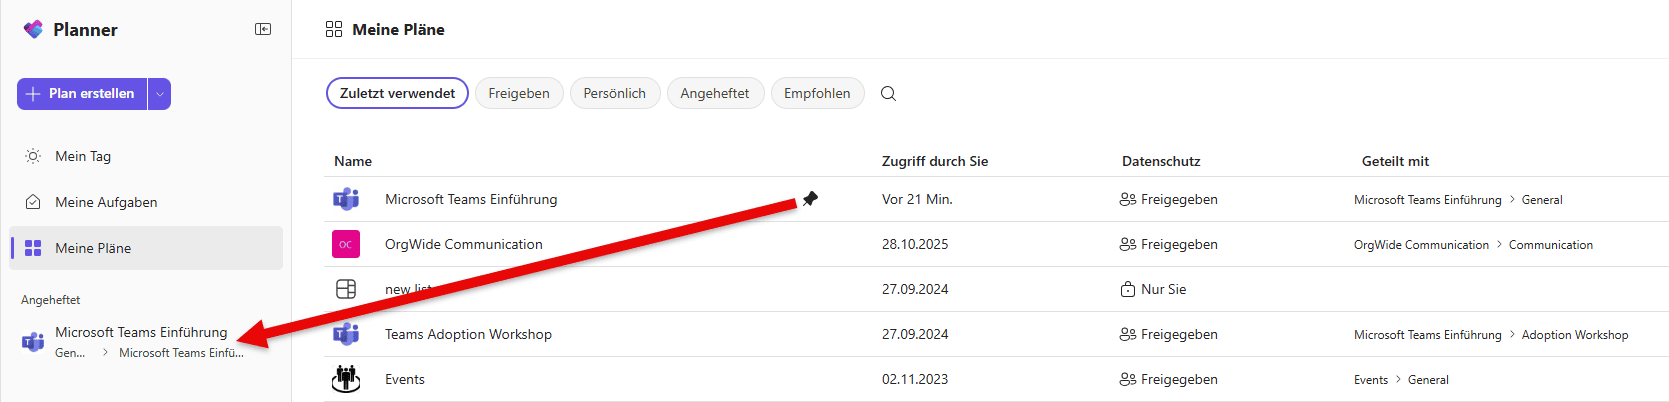Select Meine Pläne in sidebar
Viewport: 1669px width, 402px height.
coord(93,248)
